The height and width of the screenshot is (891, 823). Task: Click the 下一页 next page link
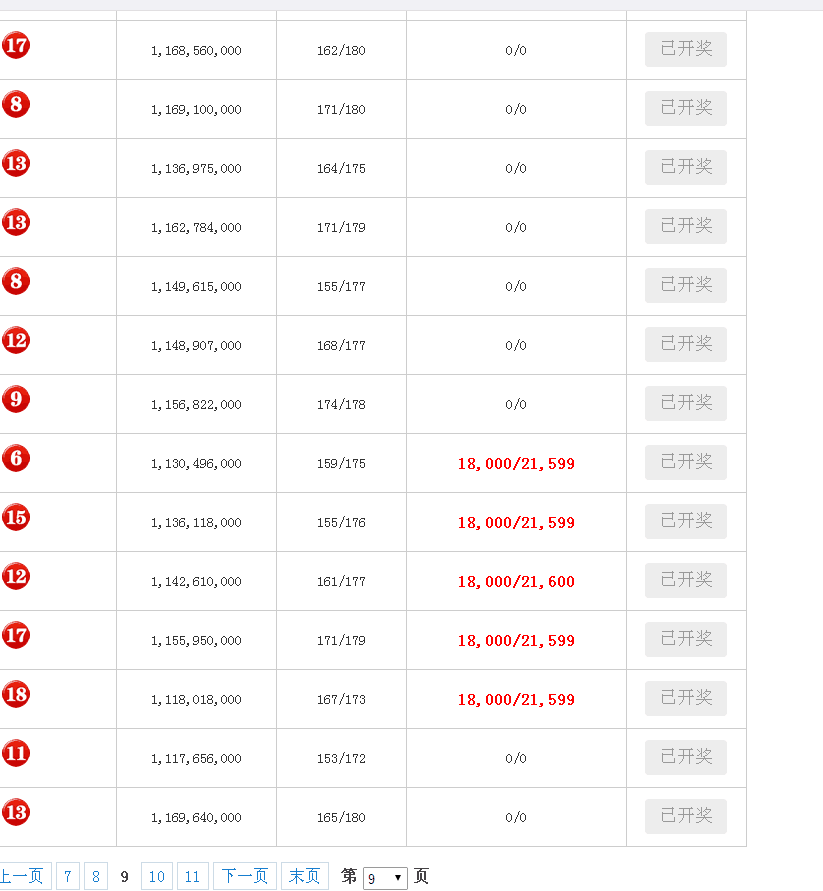245,877
